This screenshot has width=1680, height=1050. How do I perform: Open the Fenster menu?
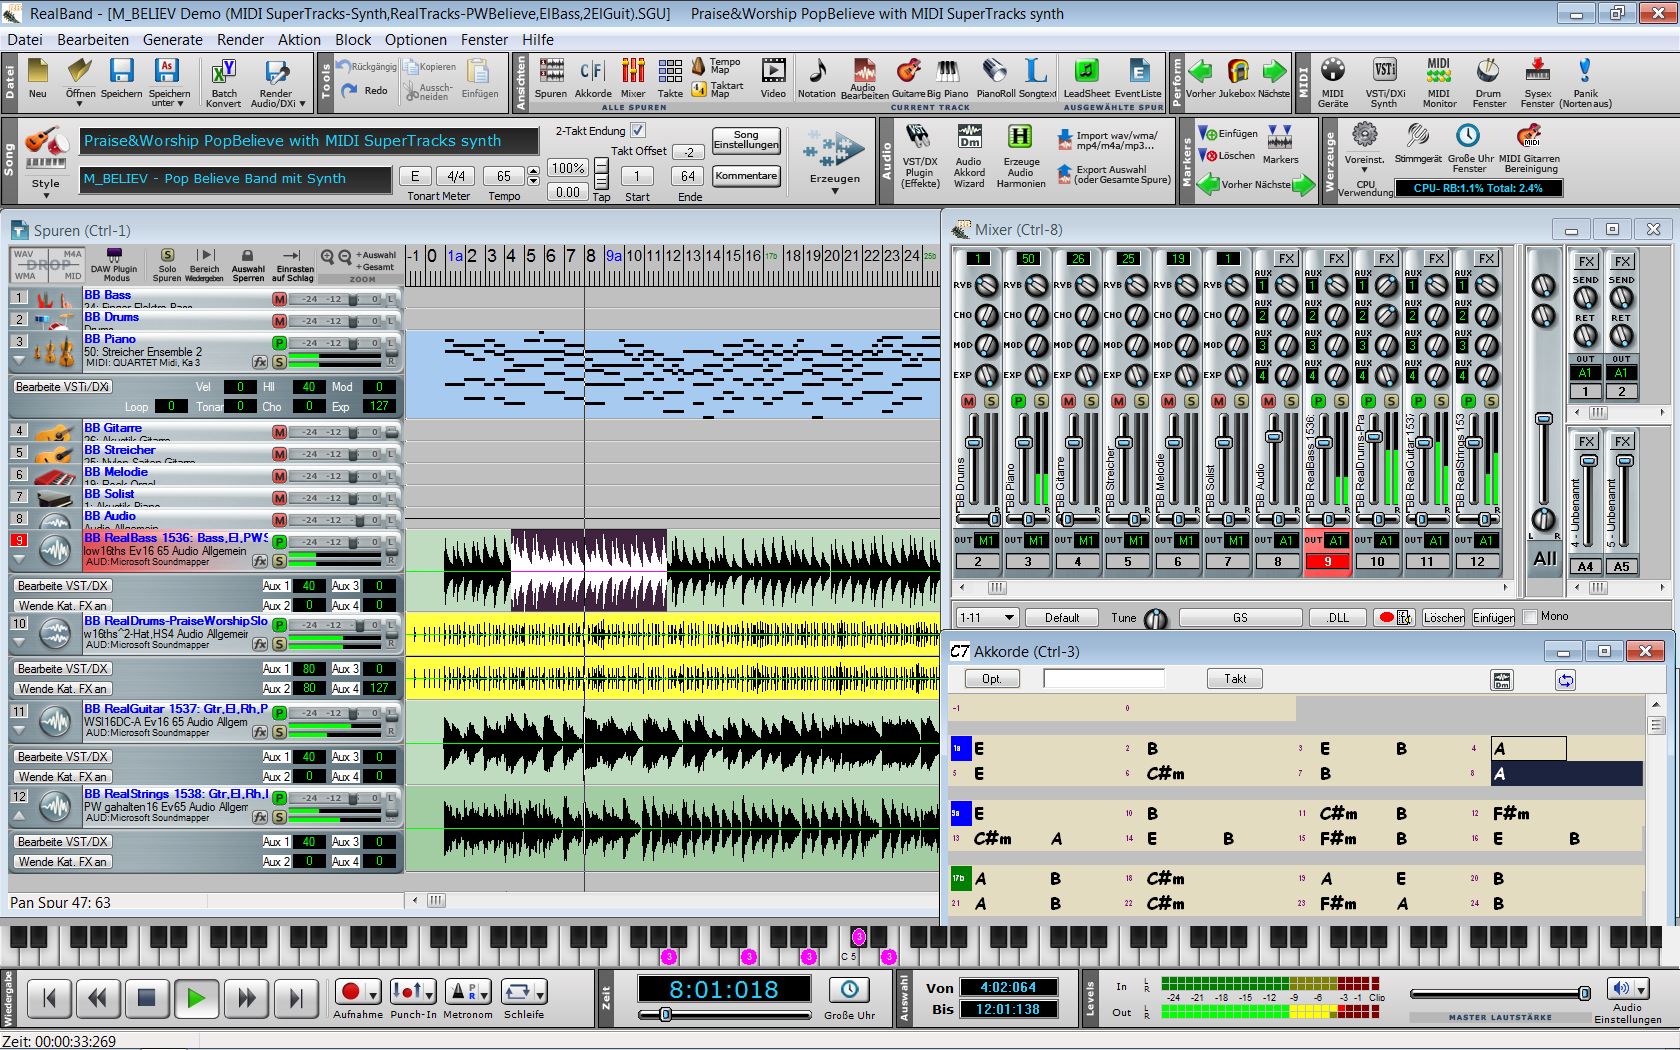(x=484, y=40)
